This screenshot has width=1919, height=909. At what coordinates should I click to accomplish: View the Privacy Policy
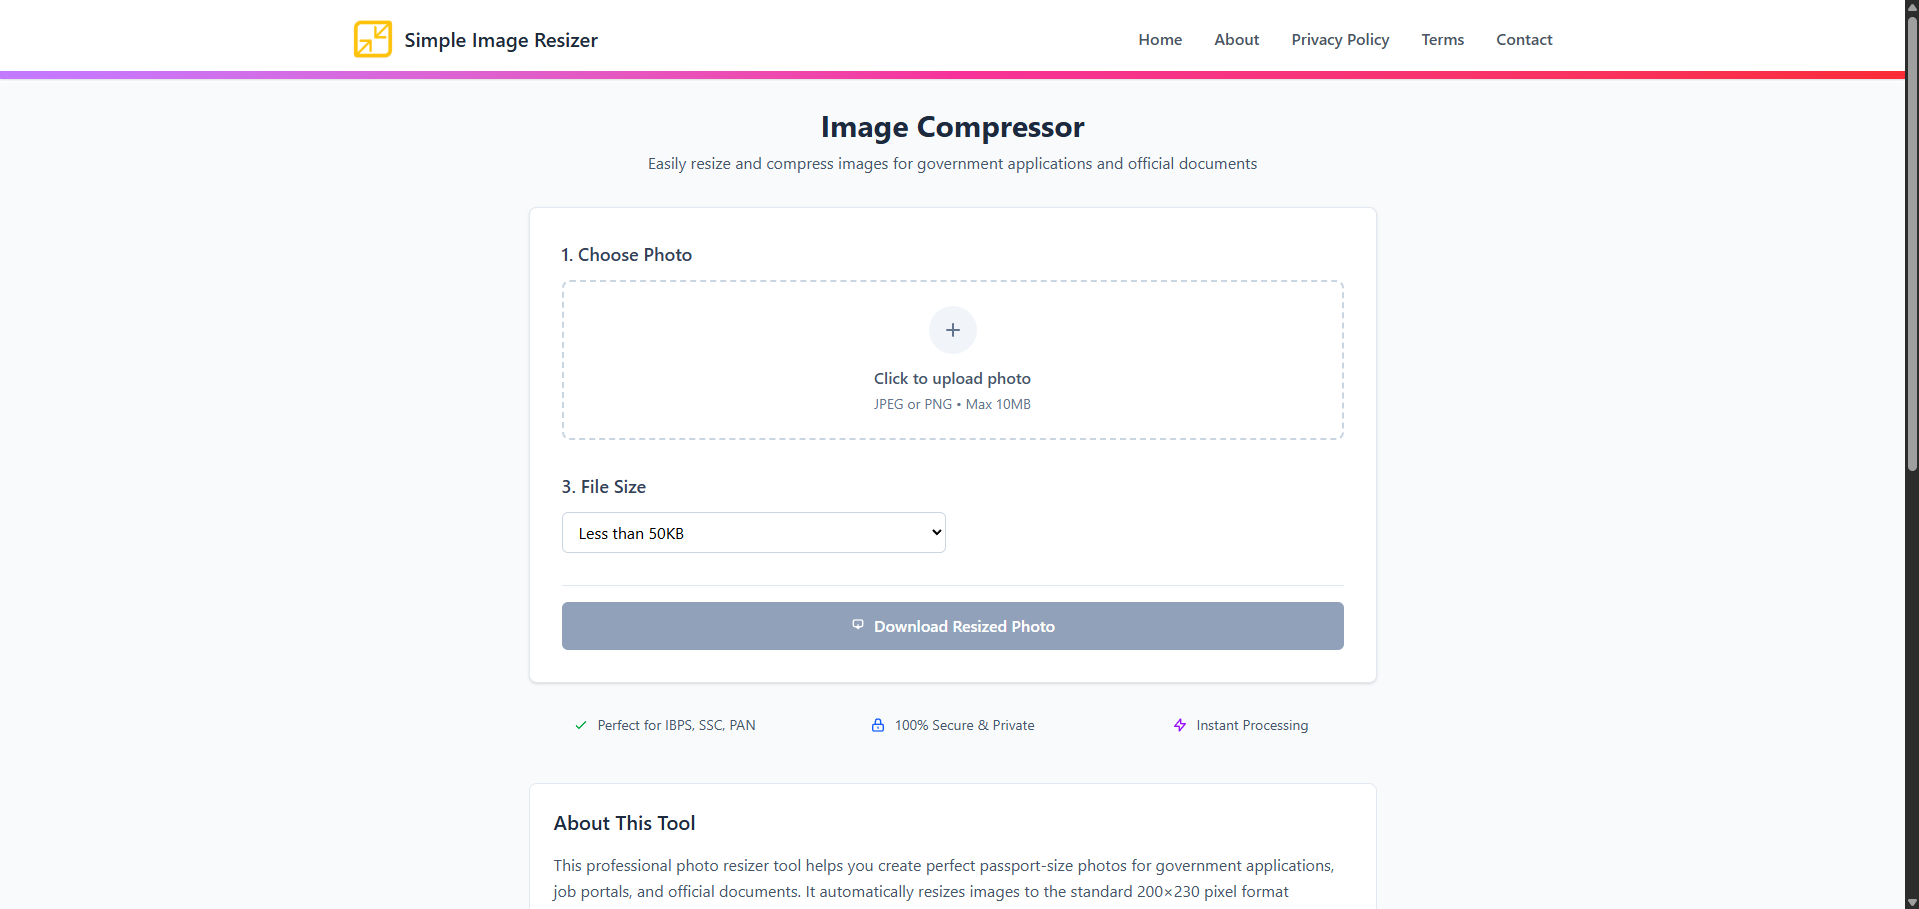click(x=1340, y=39)
